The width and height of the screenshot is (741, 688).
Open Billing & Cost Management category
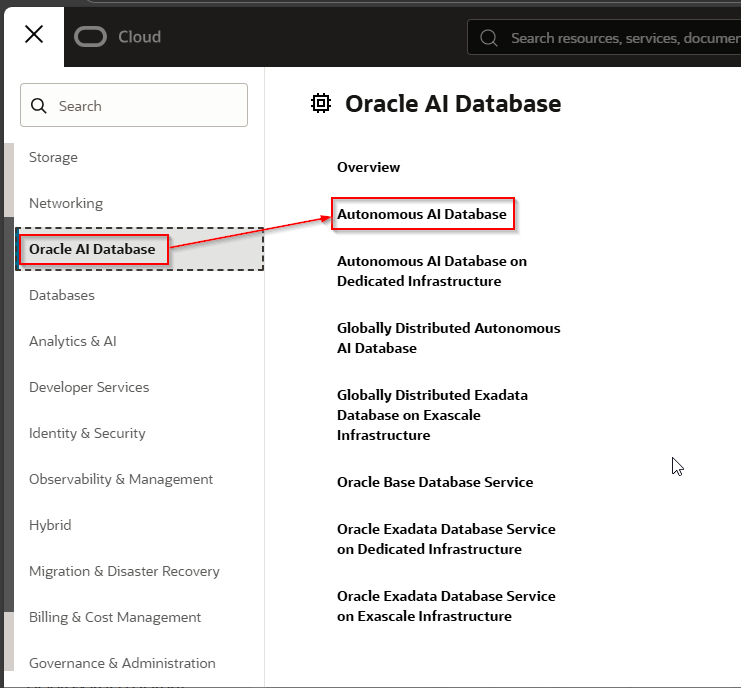click(x=115, y=617)
